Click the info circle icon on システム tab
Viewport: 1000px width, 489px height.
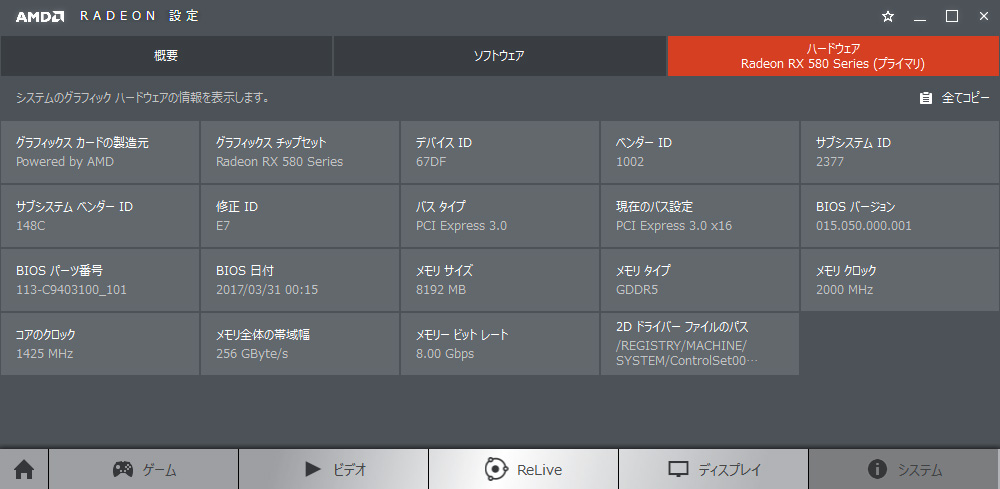click(878, 470)
